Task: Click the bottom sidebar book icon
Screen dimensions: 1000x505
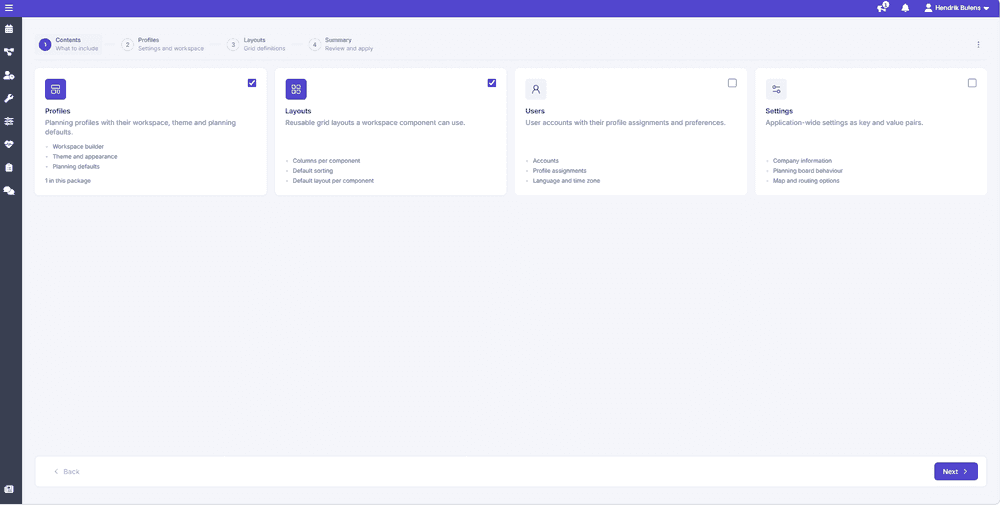Action: tap(9, 489)
